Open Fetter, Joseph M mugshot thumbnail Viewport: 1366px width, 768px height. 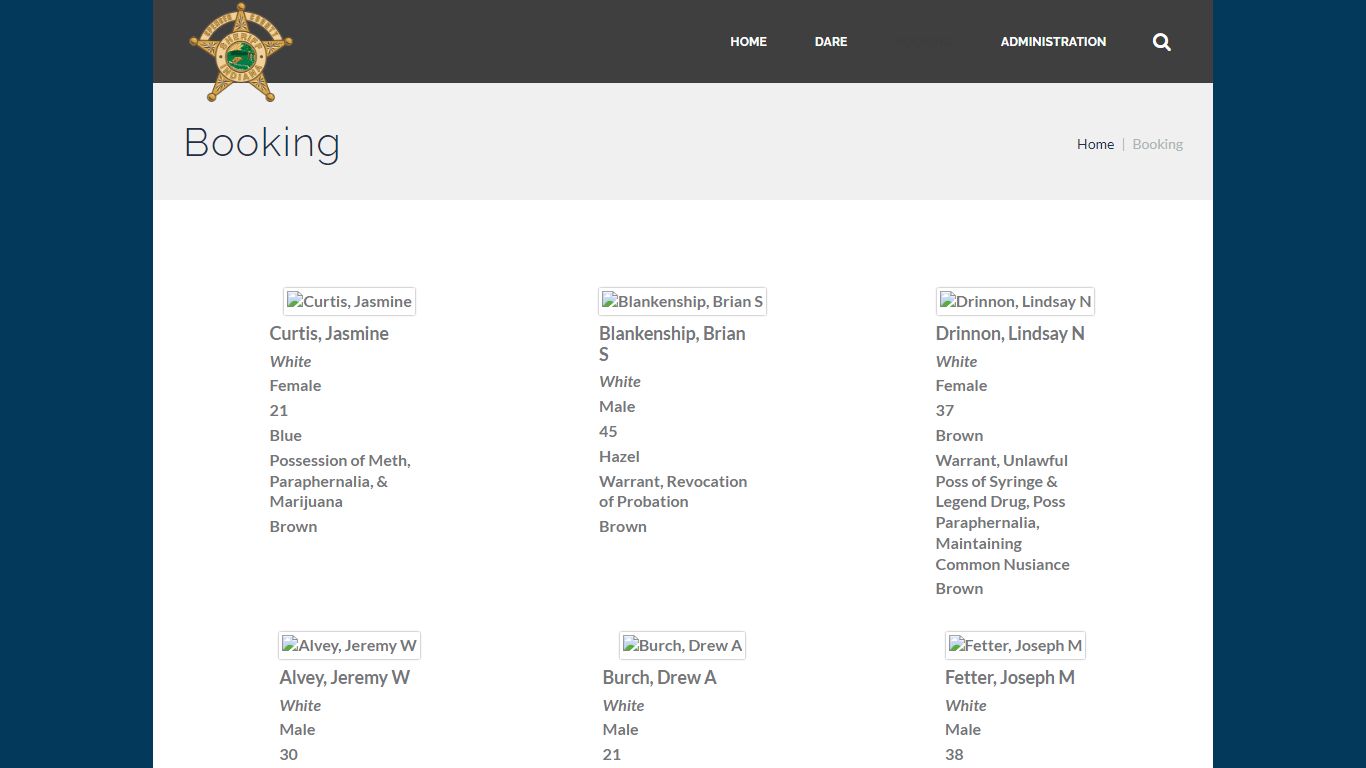pos(1015,645)
